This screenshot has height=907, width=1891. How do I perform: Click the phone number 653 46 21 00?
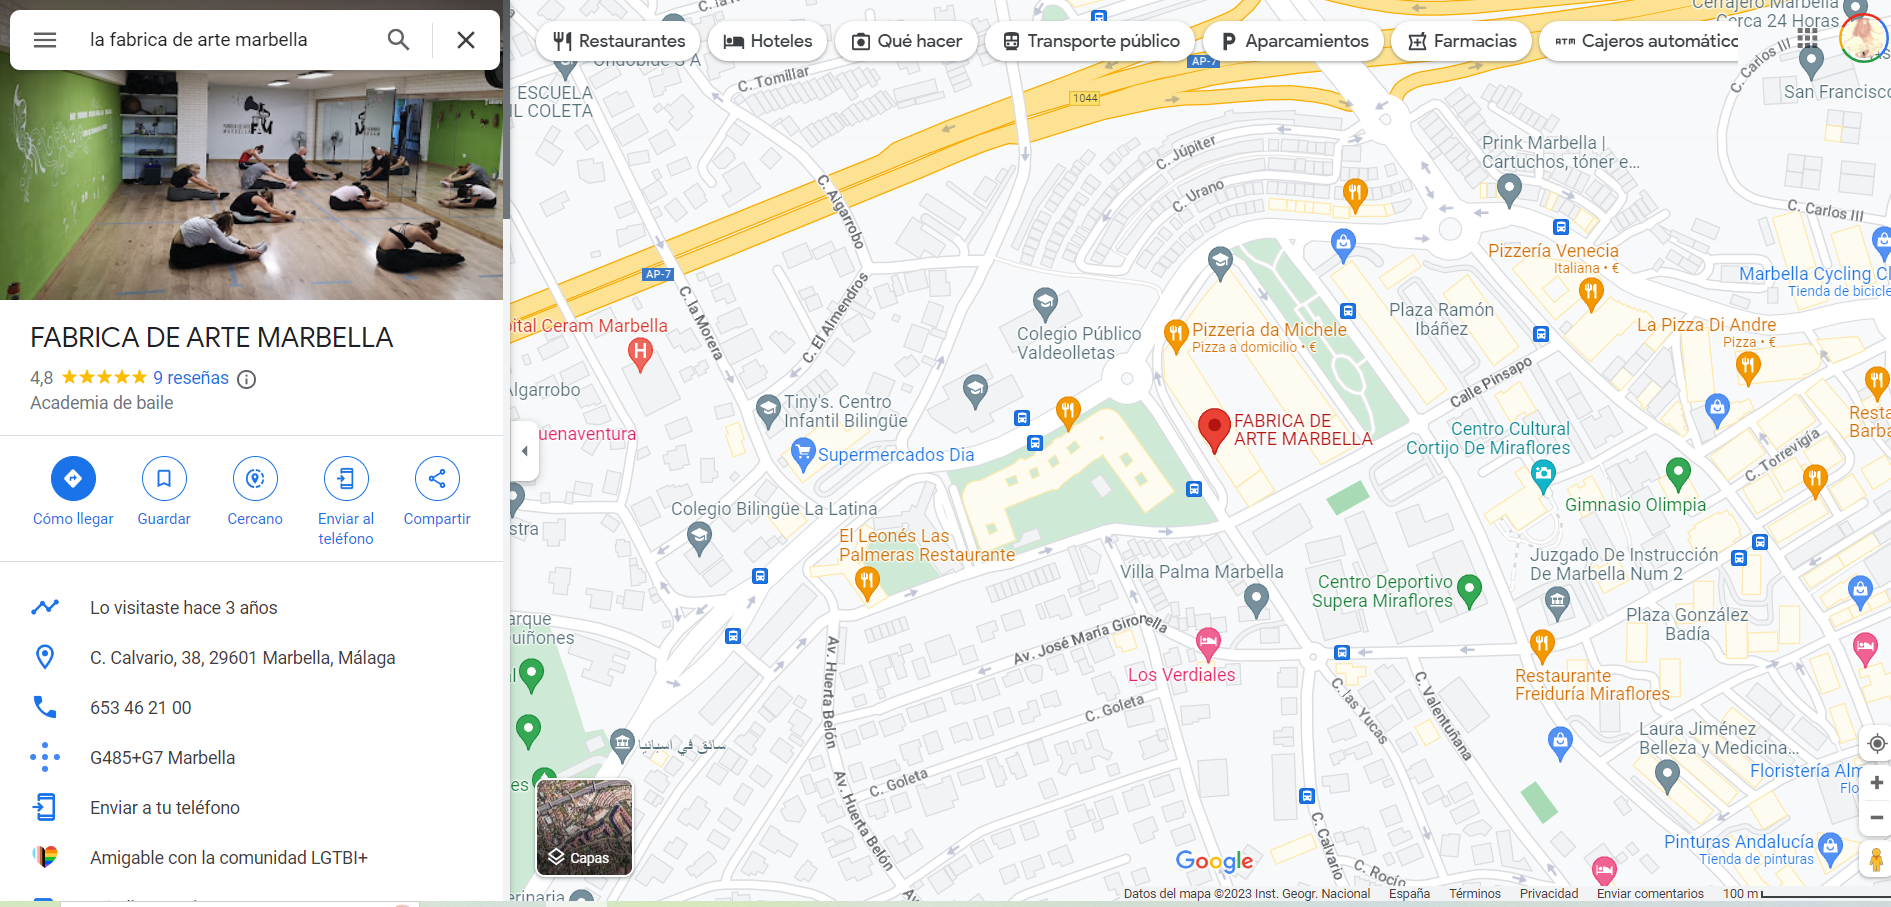(x=141, y=708)
